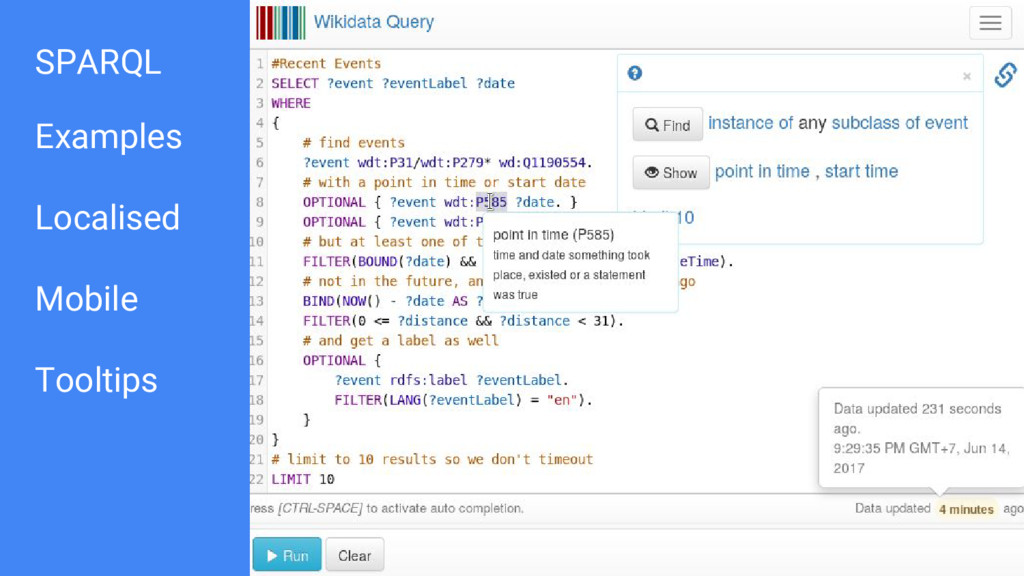The image size is (1024, 576).
Task: Open the hamburger navigation menu
Action: 990,23
